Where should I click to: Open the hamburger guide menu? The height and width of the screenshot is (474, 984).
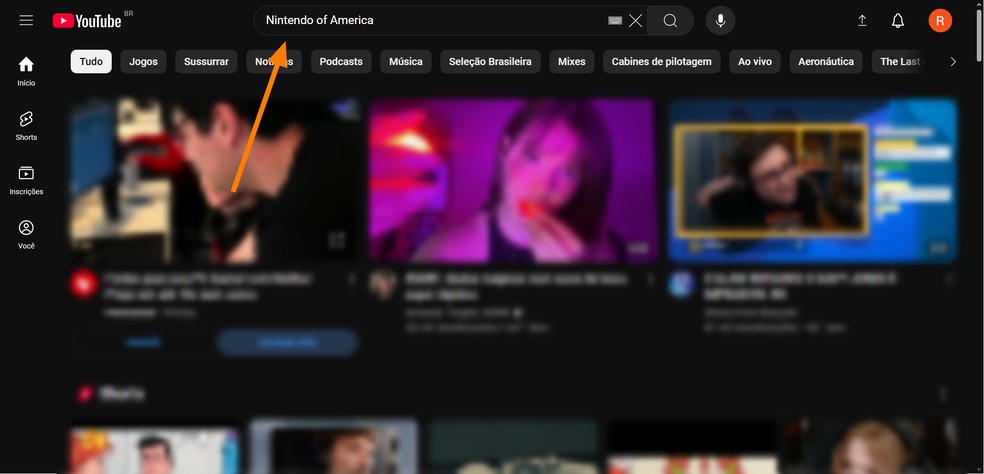[x=26, y=20]
